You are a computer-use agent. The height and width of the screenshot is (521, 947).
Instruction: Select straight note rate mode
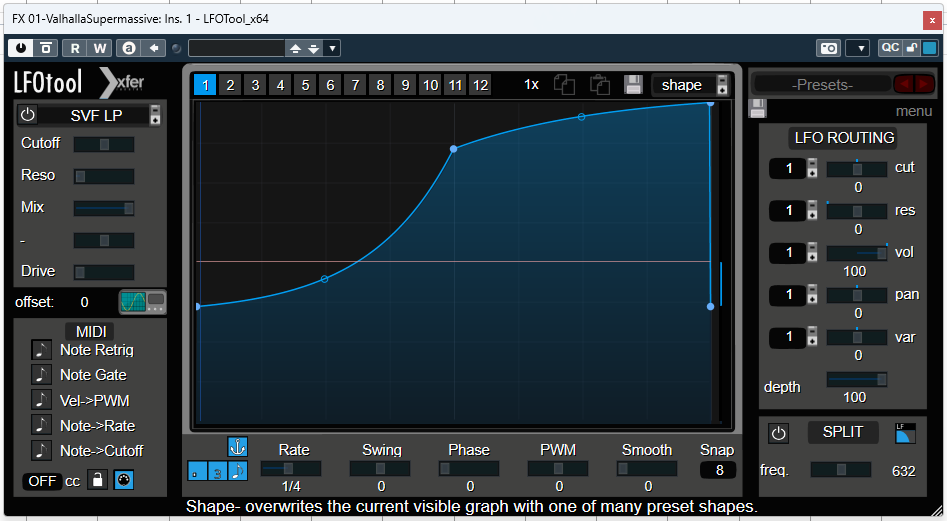(238, 471)
